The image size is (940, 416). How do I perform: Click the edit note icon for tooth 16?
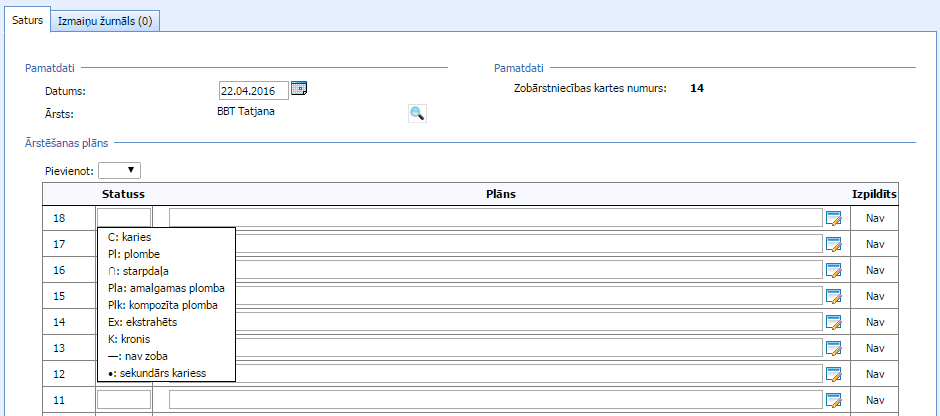(834, 270)
